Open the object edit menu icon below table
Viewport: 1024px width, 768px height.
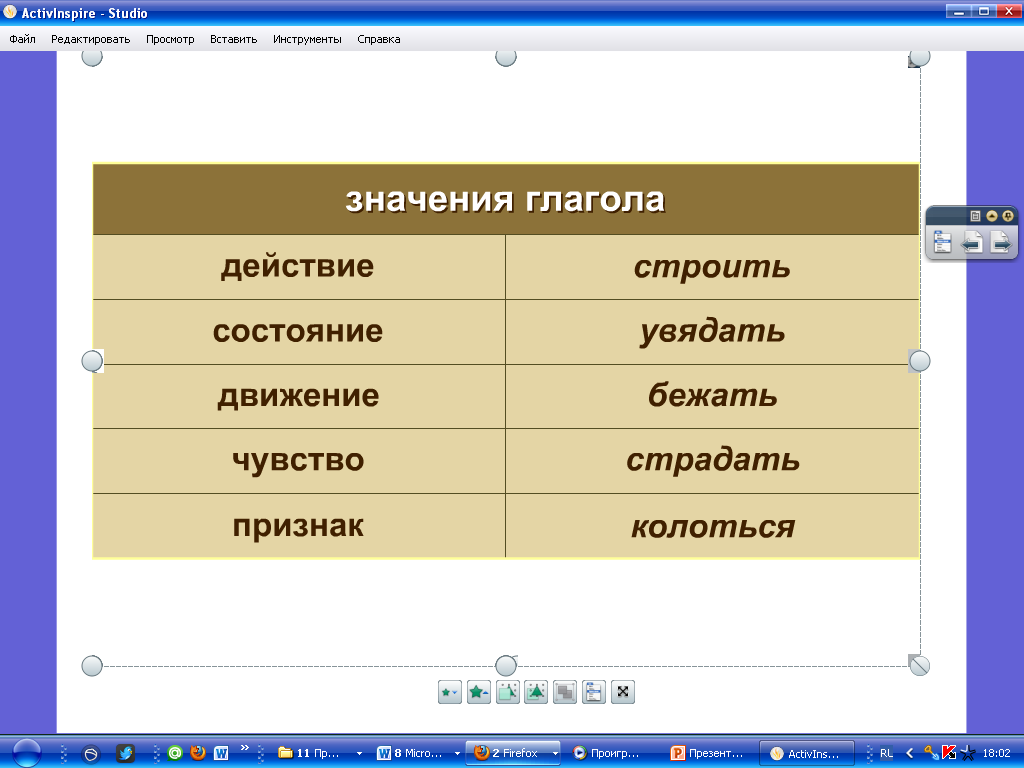coord(594,692)
